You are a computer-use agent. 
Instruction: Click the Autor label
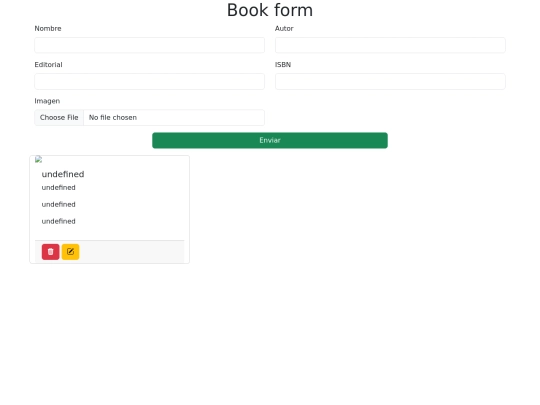(284, 29)
